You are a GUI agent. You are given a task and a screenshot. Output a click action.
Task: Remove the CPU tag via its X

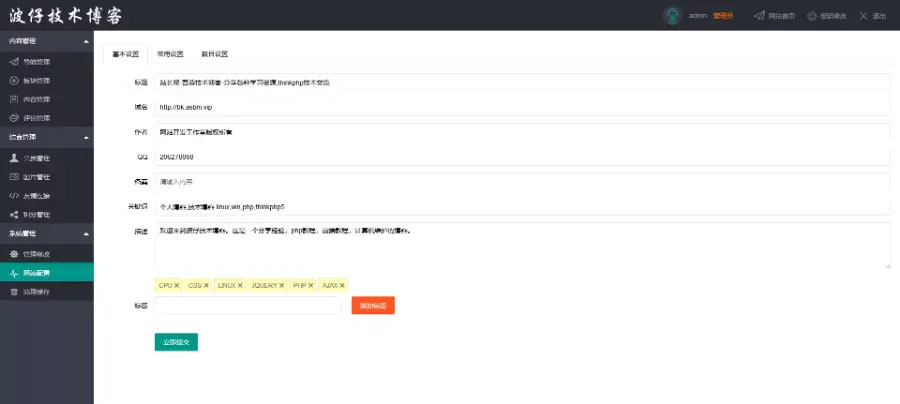pyautogui.click(x=177, y=285)
